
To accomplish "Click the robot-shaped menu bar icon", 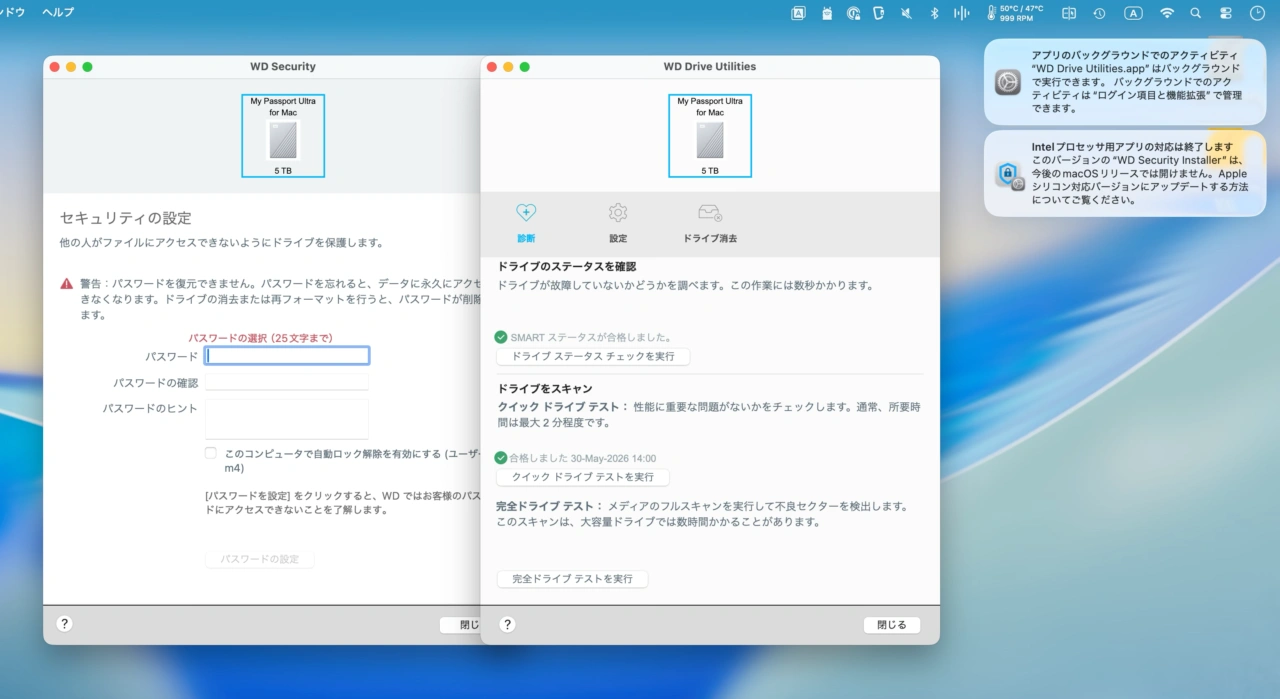I will click(x=827, y=13).
